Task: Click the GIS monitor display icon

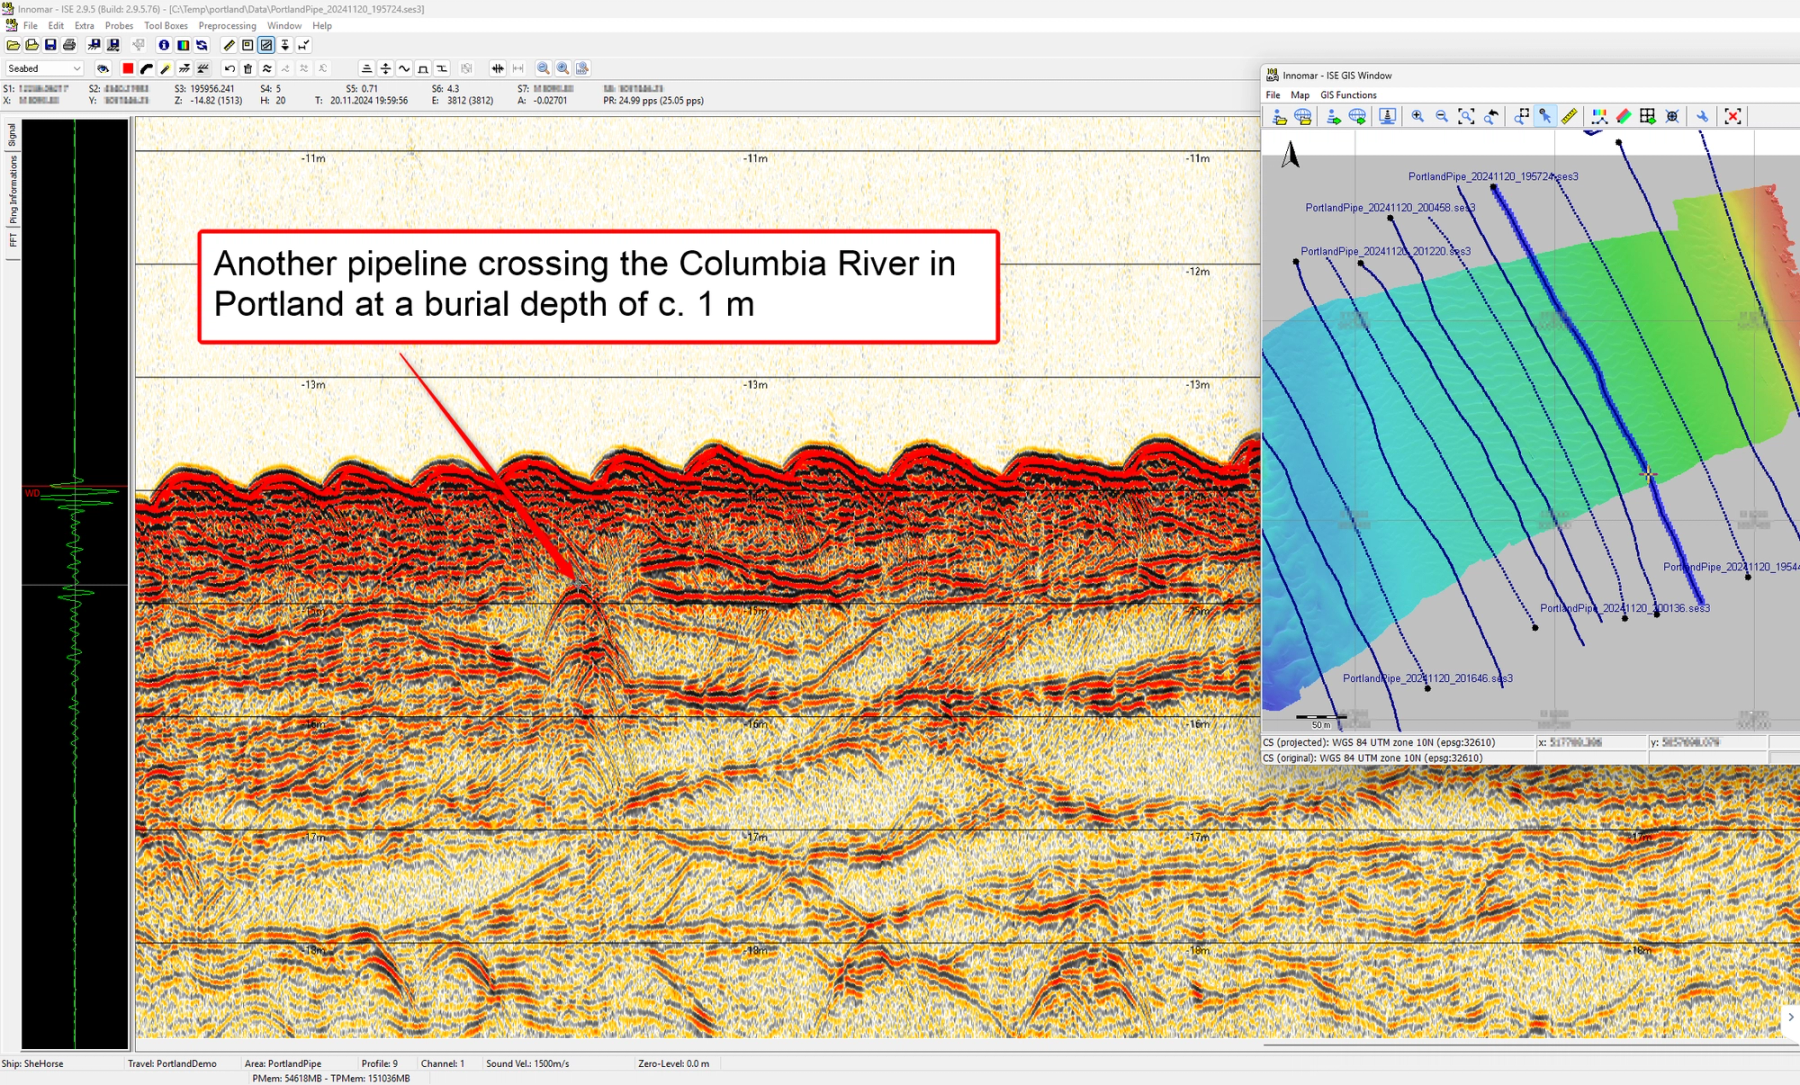Action: click(1387, 116)
